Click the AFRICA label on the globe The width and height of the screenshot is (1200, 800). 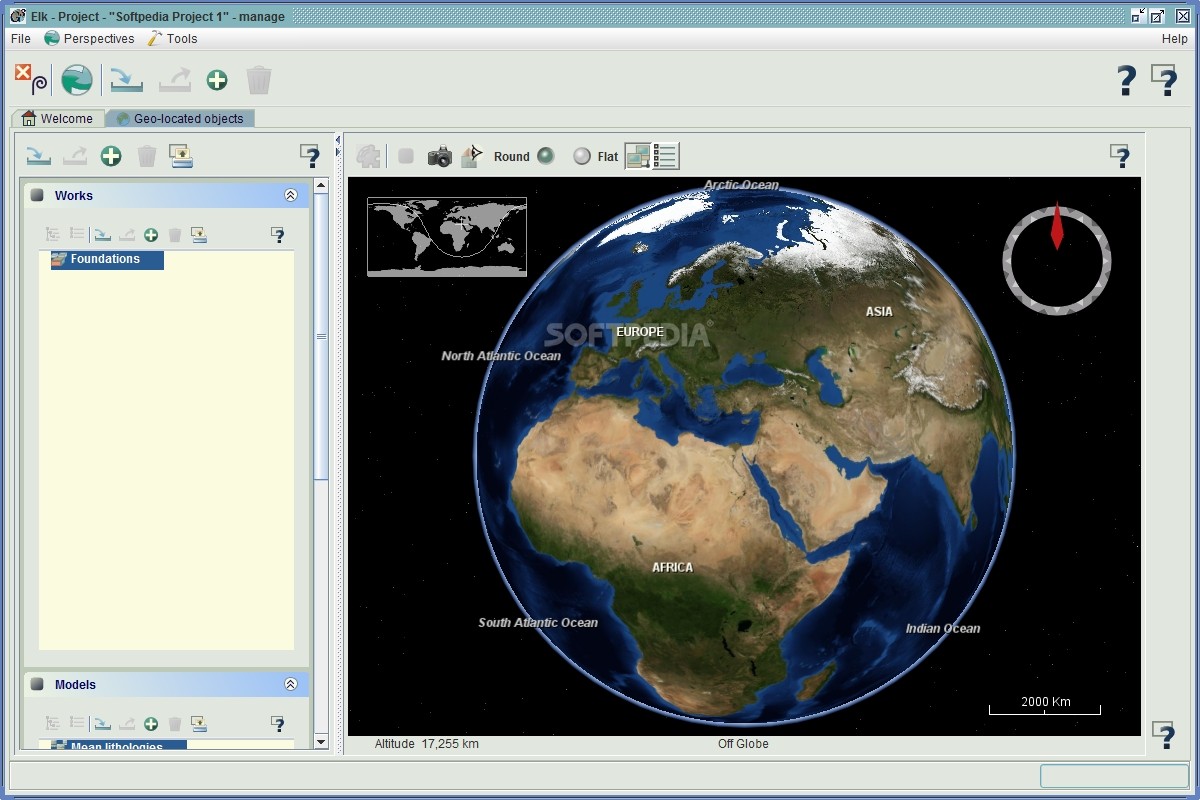pyautogui.click(x=673, y=568)
